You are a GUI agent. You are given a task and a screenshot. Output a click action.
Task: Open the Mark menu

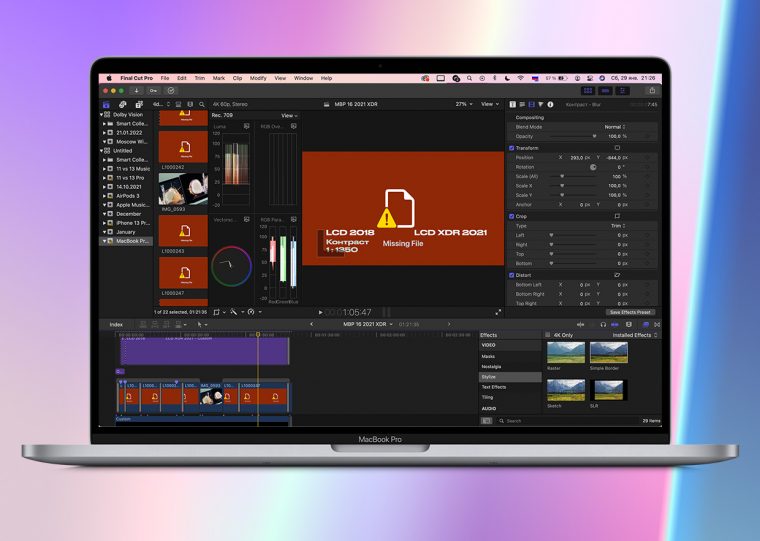(219, 78)
